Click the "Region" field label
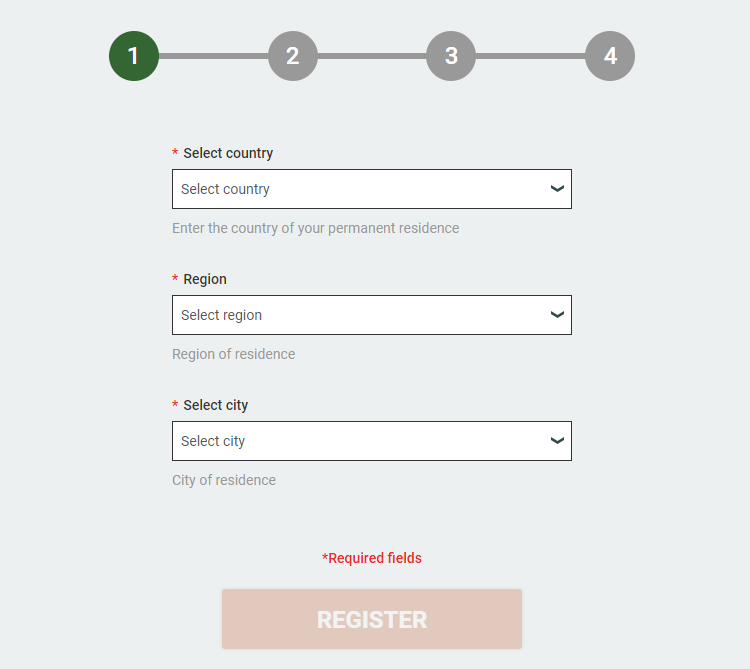 tap(205, 279)
